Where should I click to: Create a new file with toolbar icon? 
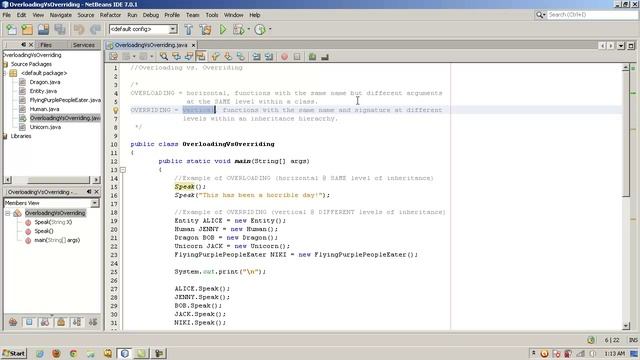pyautogui.click(x=11, y=29)
